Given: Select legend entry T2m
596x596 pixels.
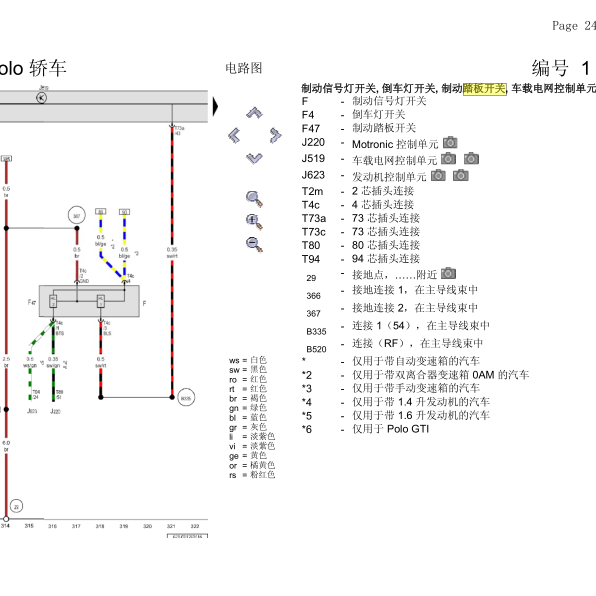Looking at the screenshot, I should [312, 191].
